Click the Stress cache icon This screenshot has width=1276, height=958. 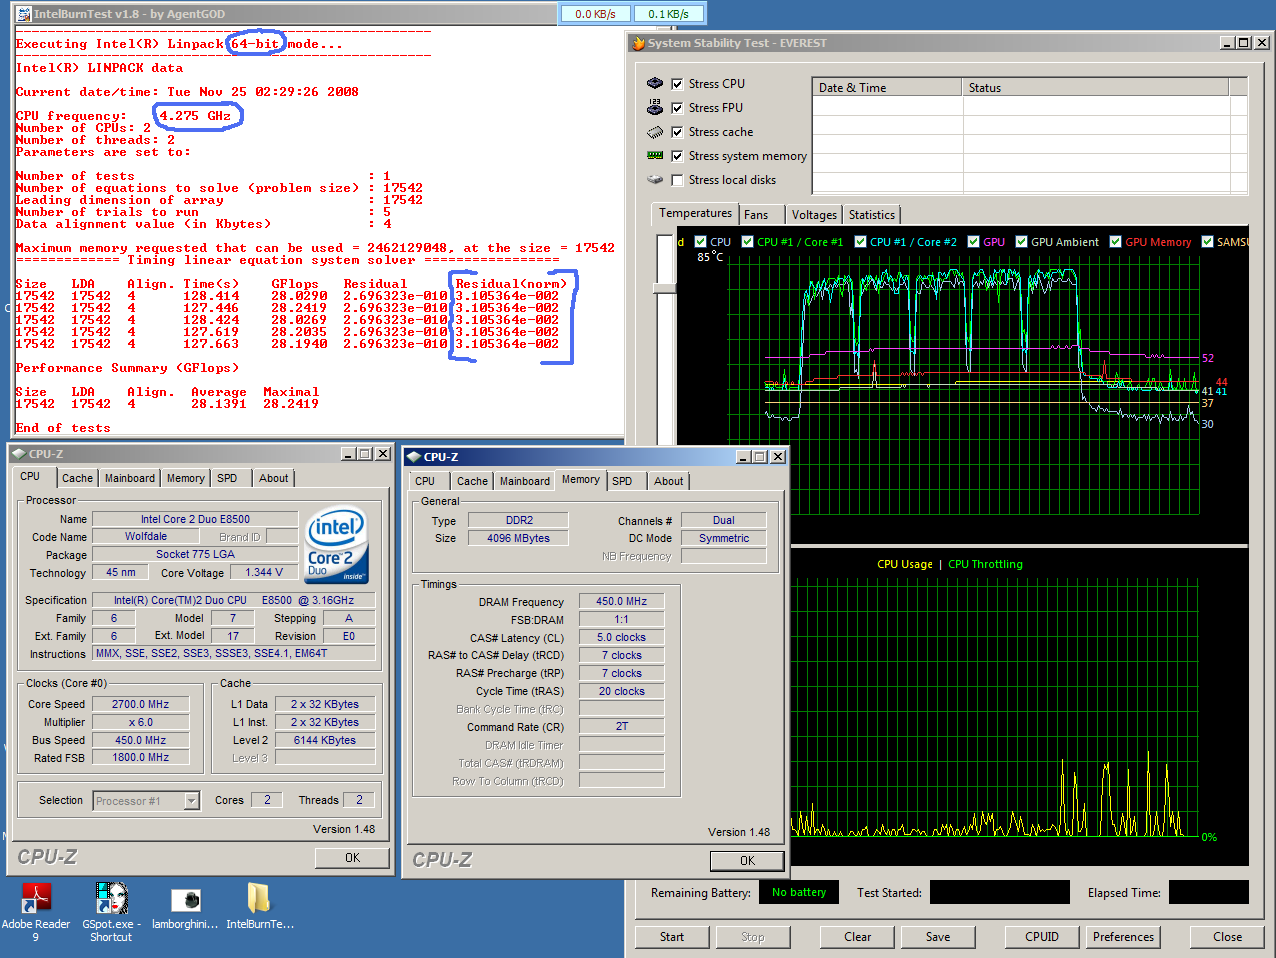click(x=655, y=132)
